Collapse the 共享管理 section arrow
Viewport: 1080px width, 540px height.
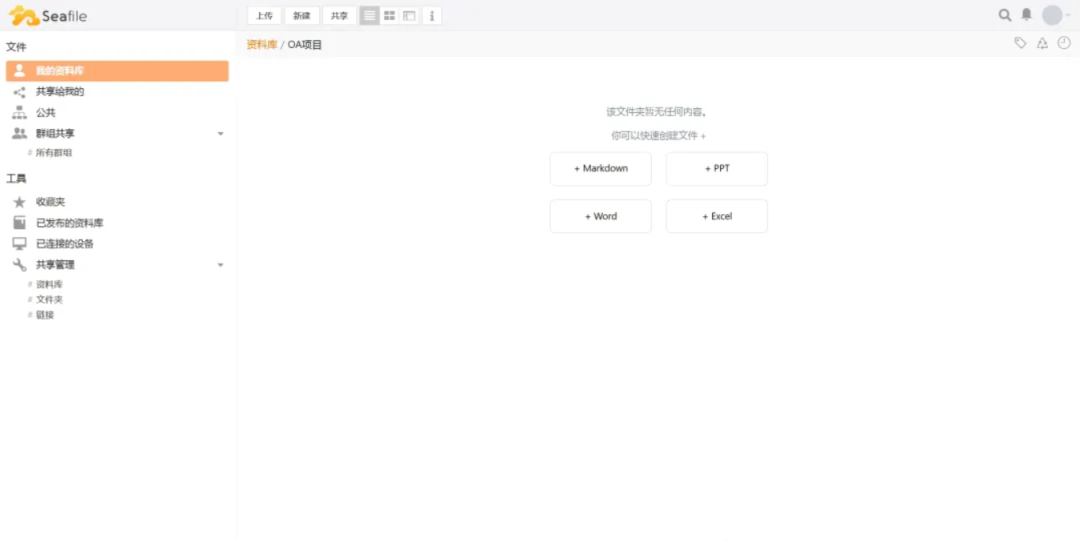[221, 265]
